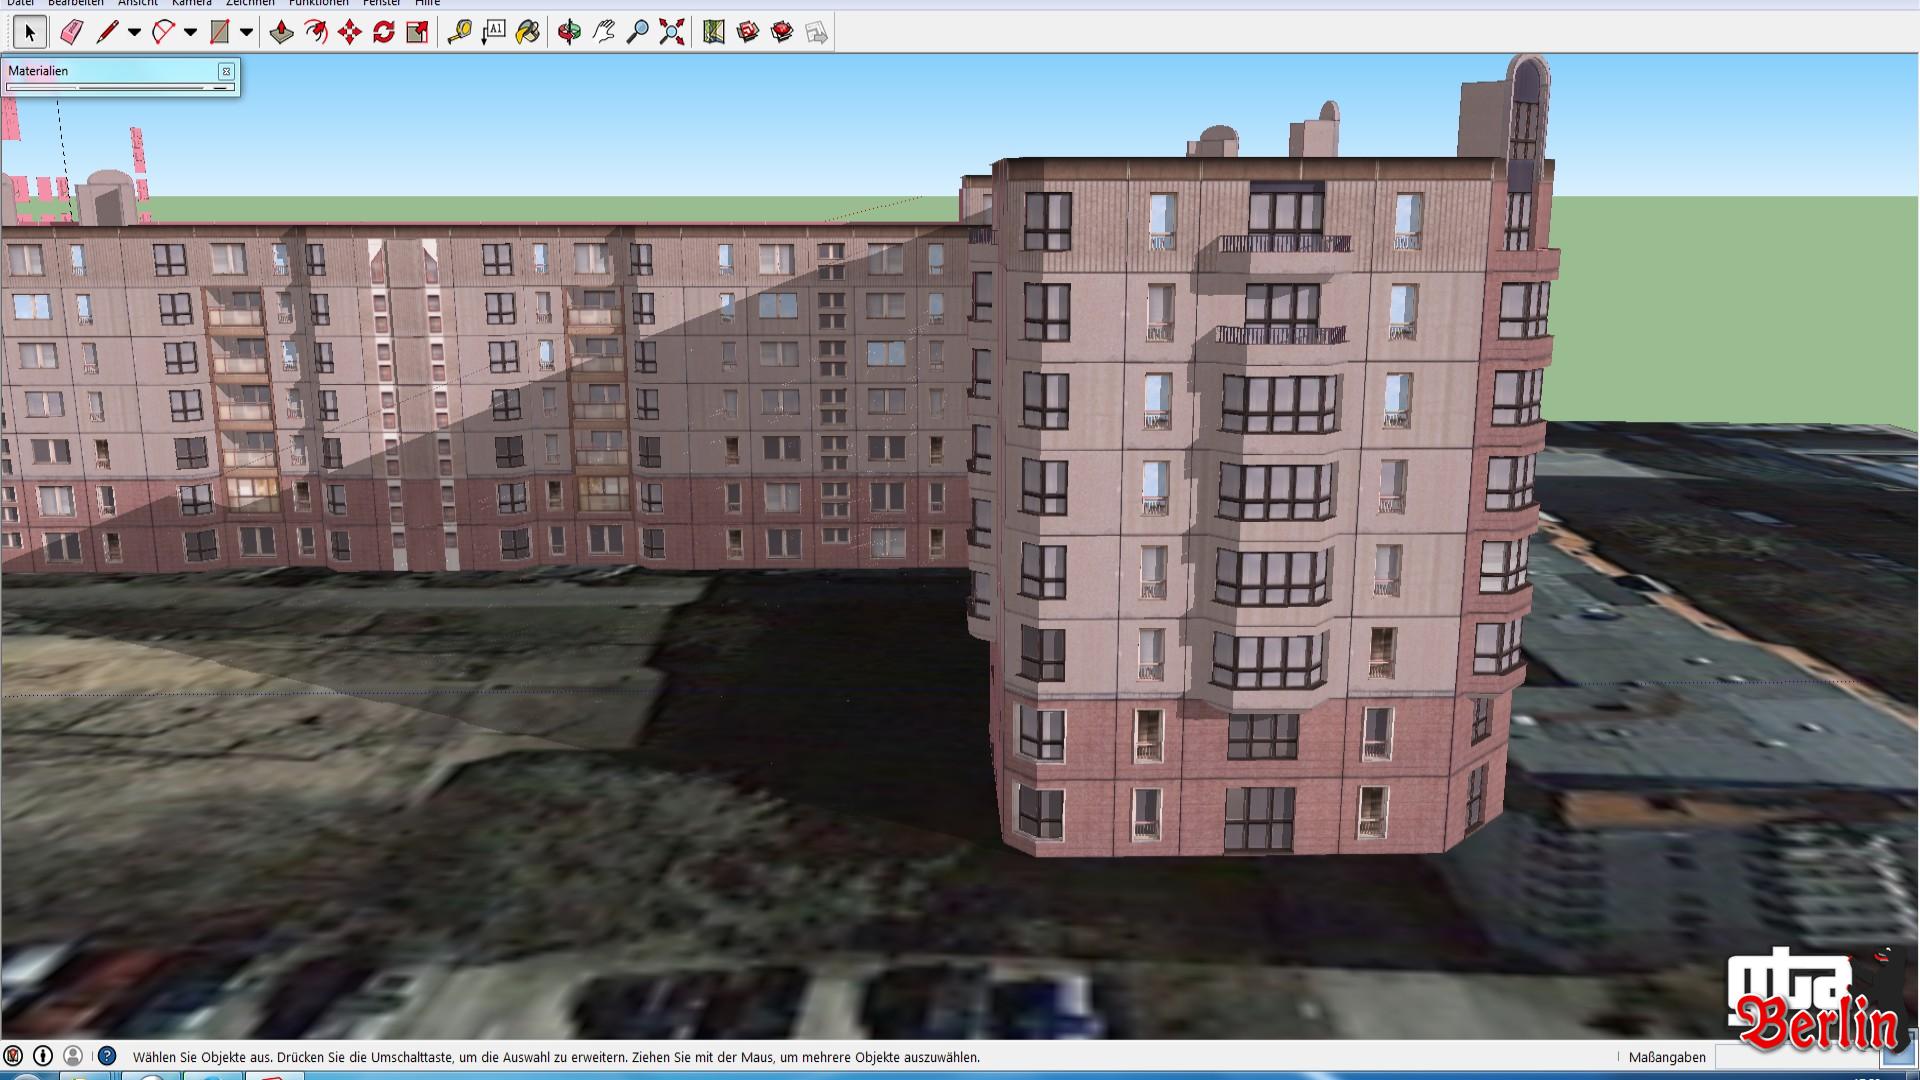Select the Eraser tool

[x=71, y=33]
